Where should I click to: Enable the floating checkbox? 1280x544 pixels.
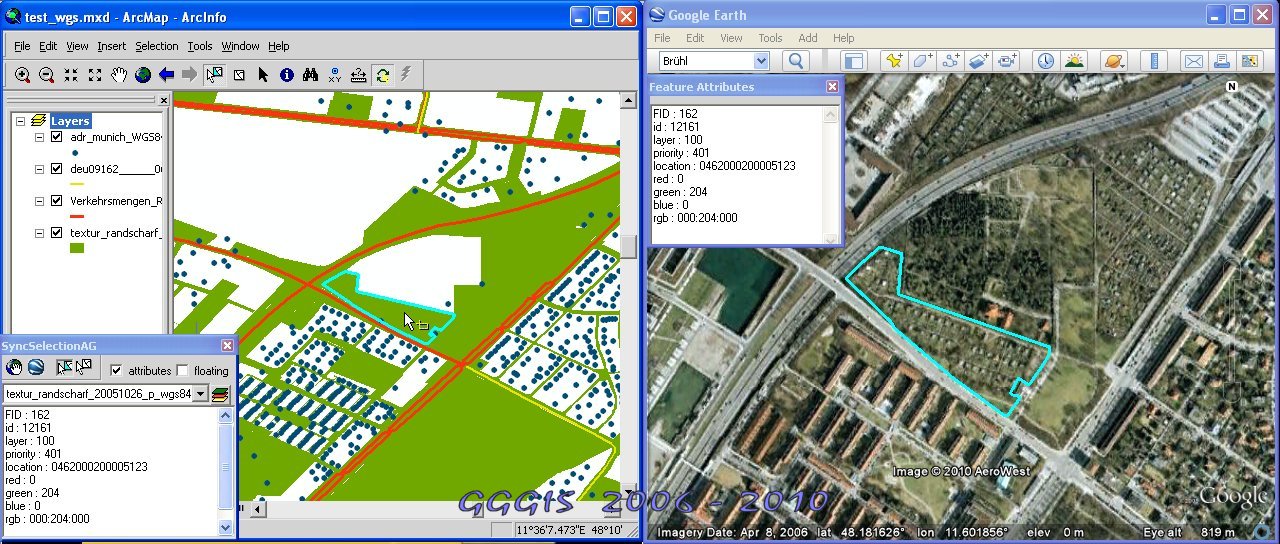[182, 370]
